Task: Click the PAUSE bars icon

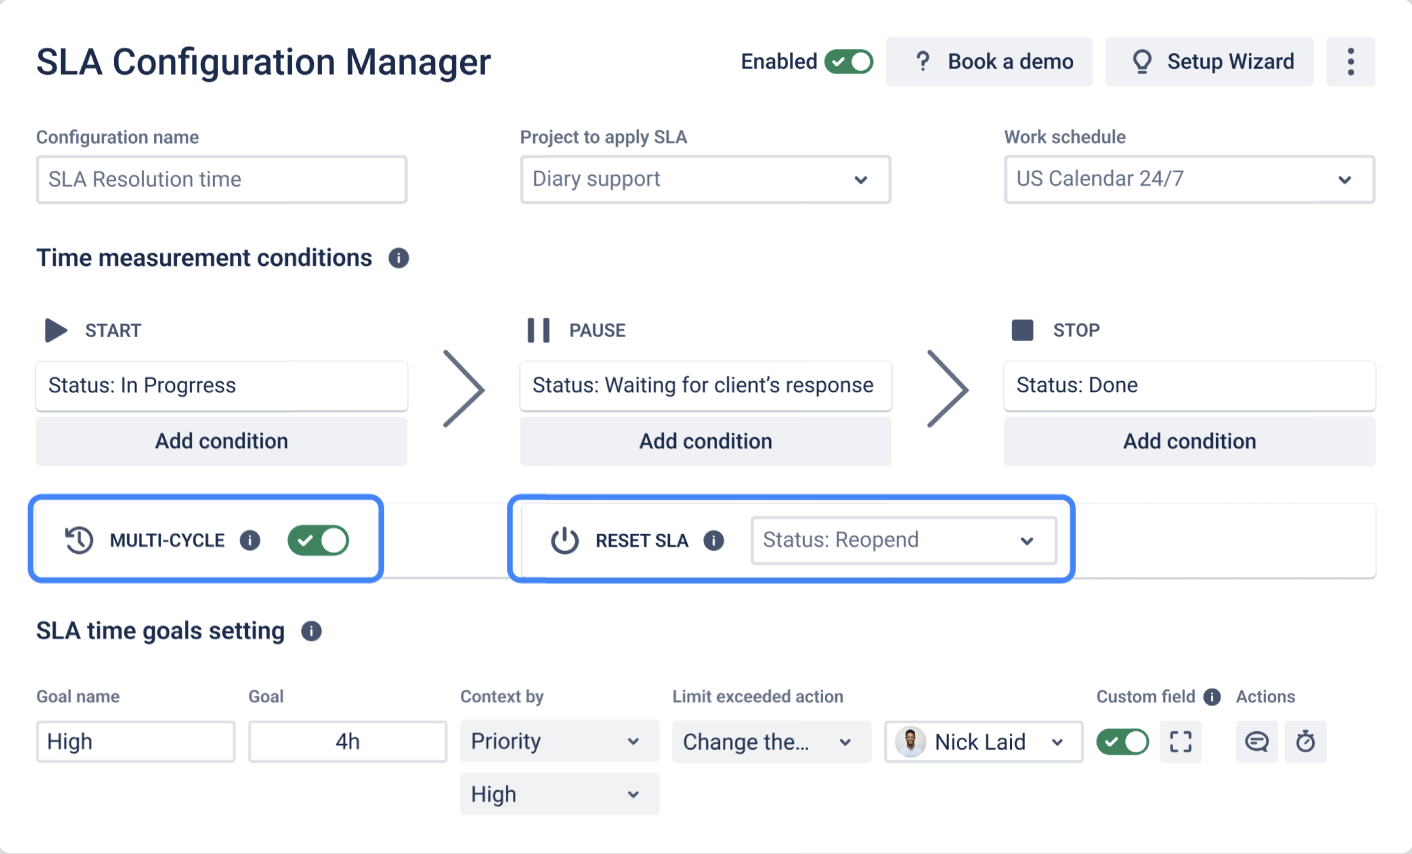Action: 539,330
